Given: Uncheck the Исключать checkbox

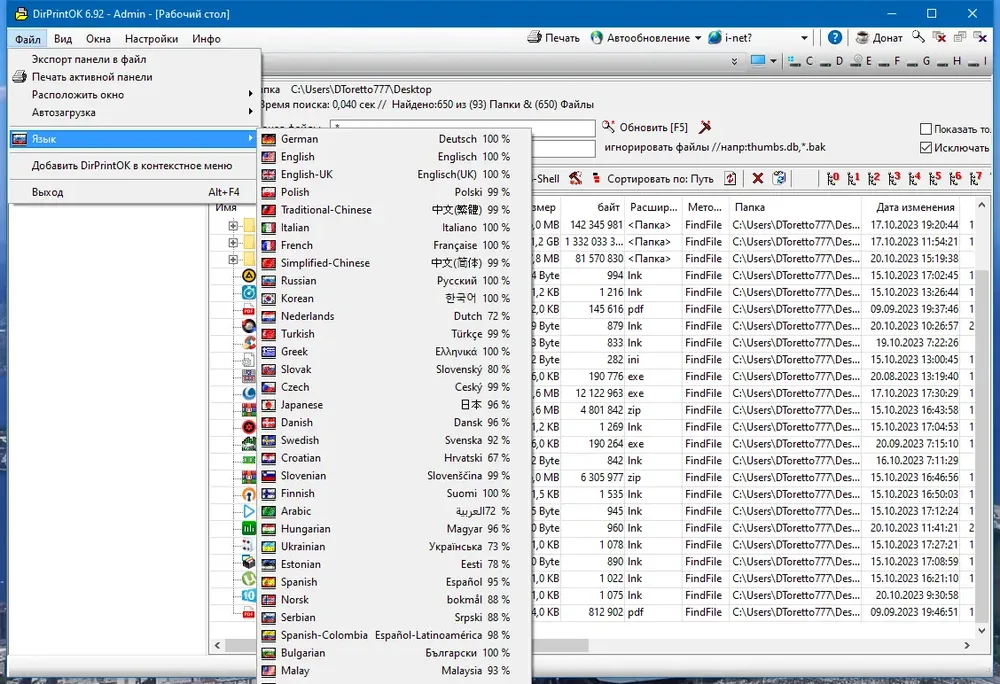Looking at the screenshot, I should click(x=926, y=147).
